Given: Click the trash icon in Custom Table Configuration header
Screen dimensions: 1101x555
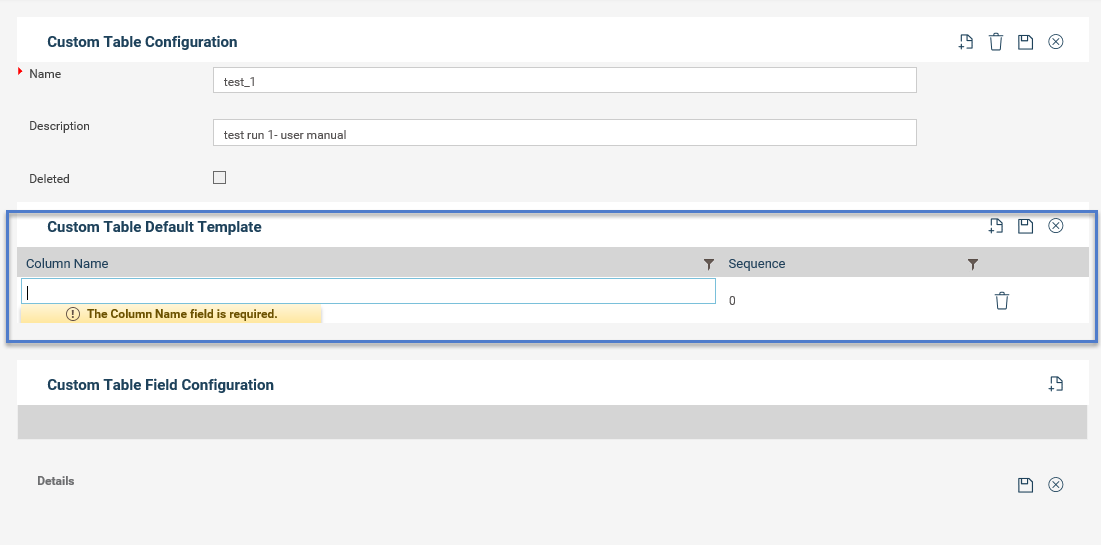Looking at the screenshot, I should coord(996,42).
